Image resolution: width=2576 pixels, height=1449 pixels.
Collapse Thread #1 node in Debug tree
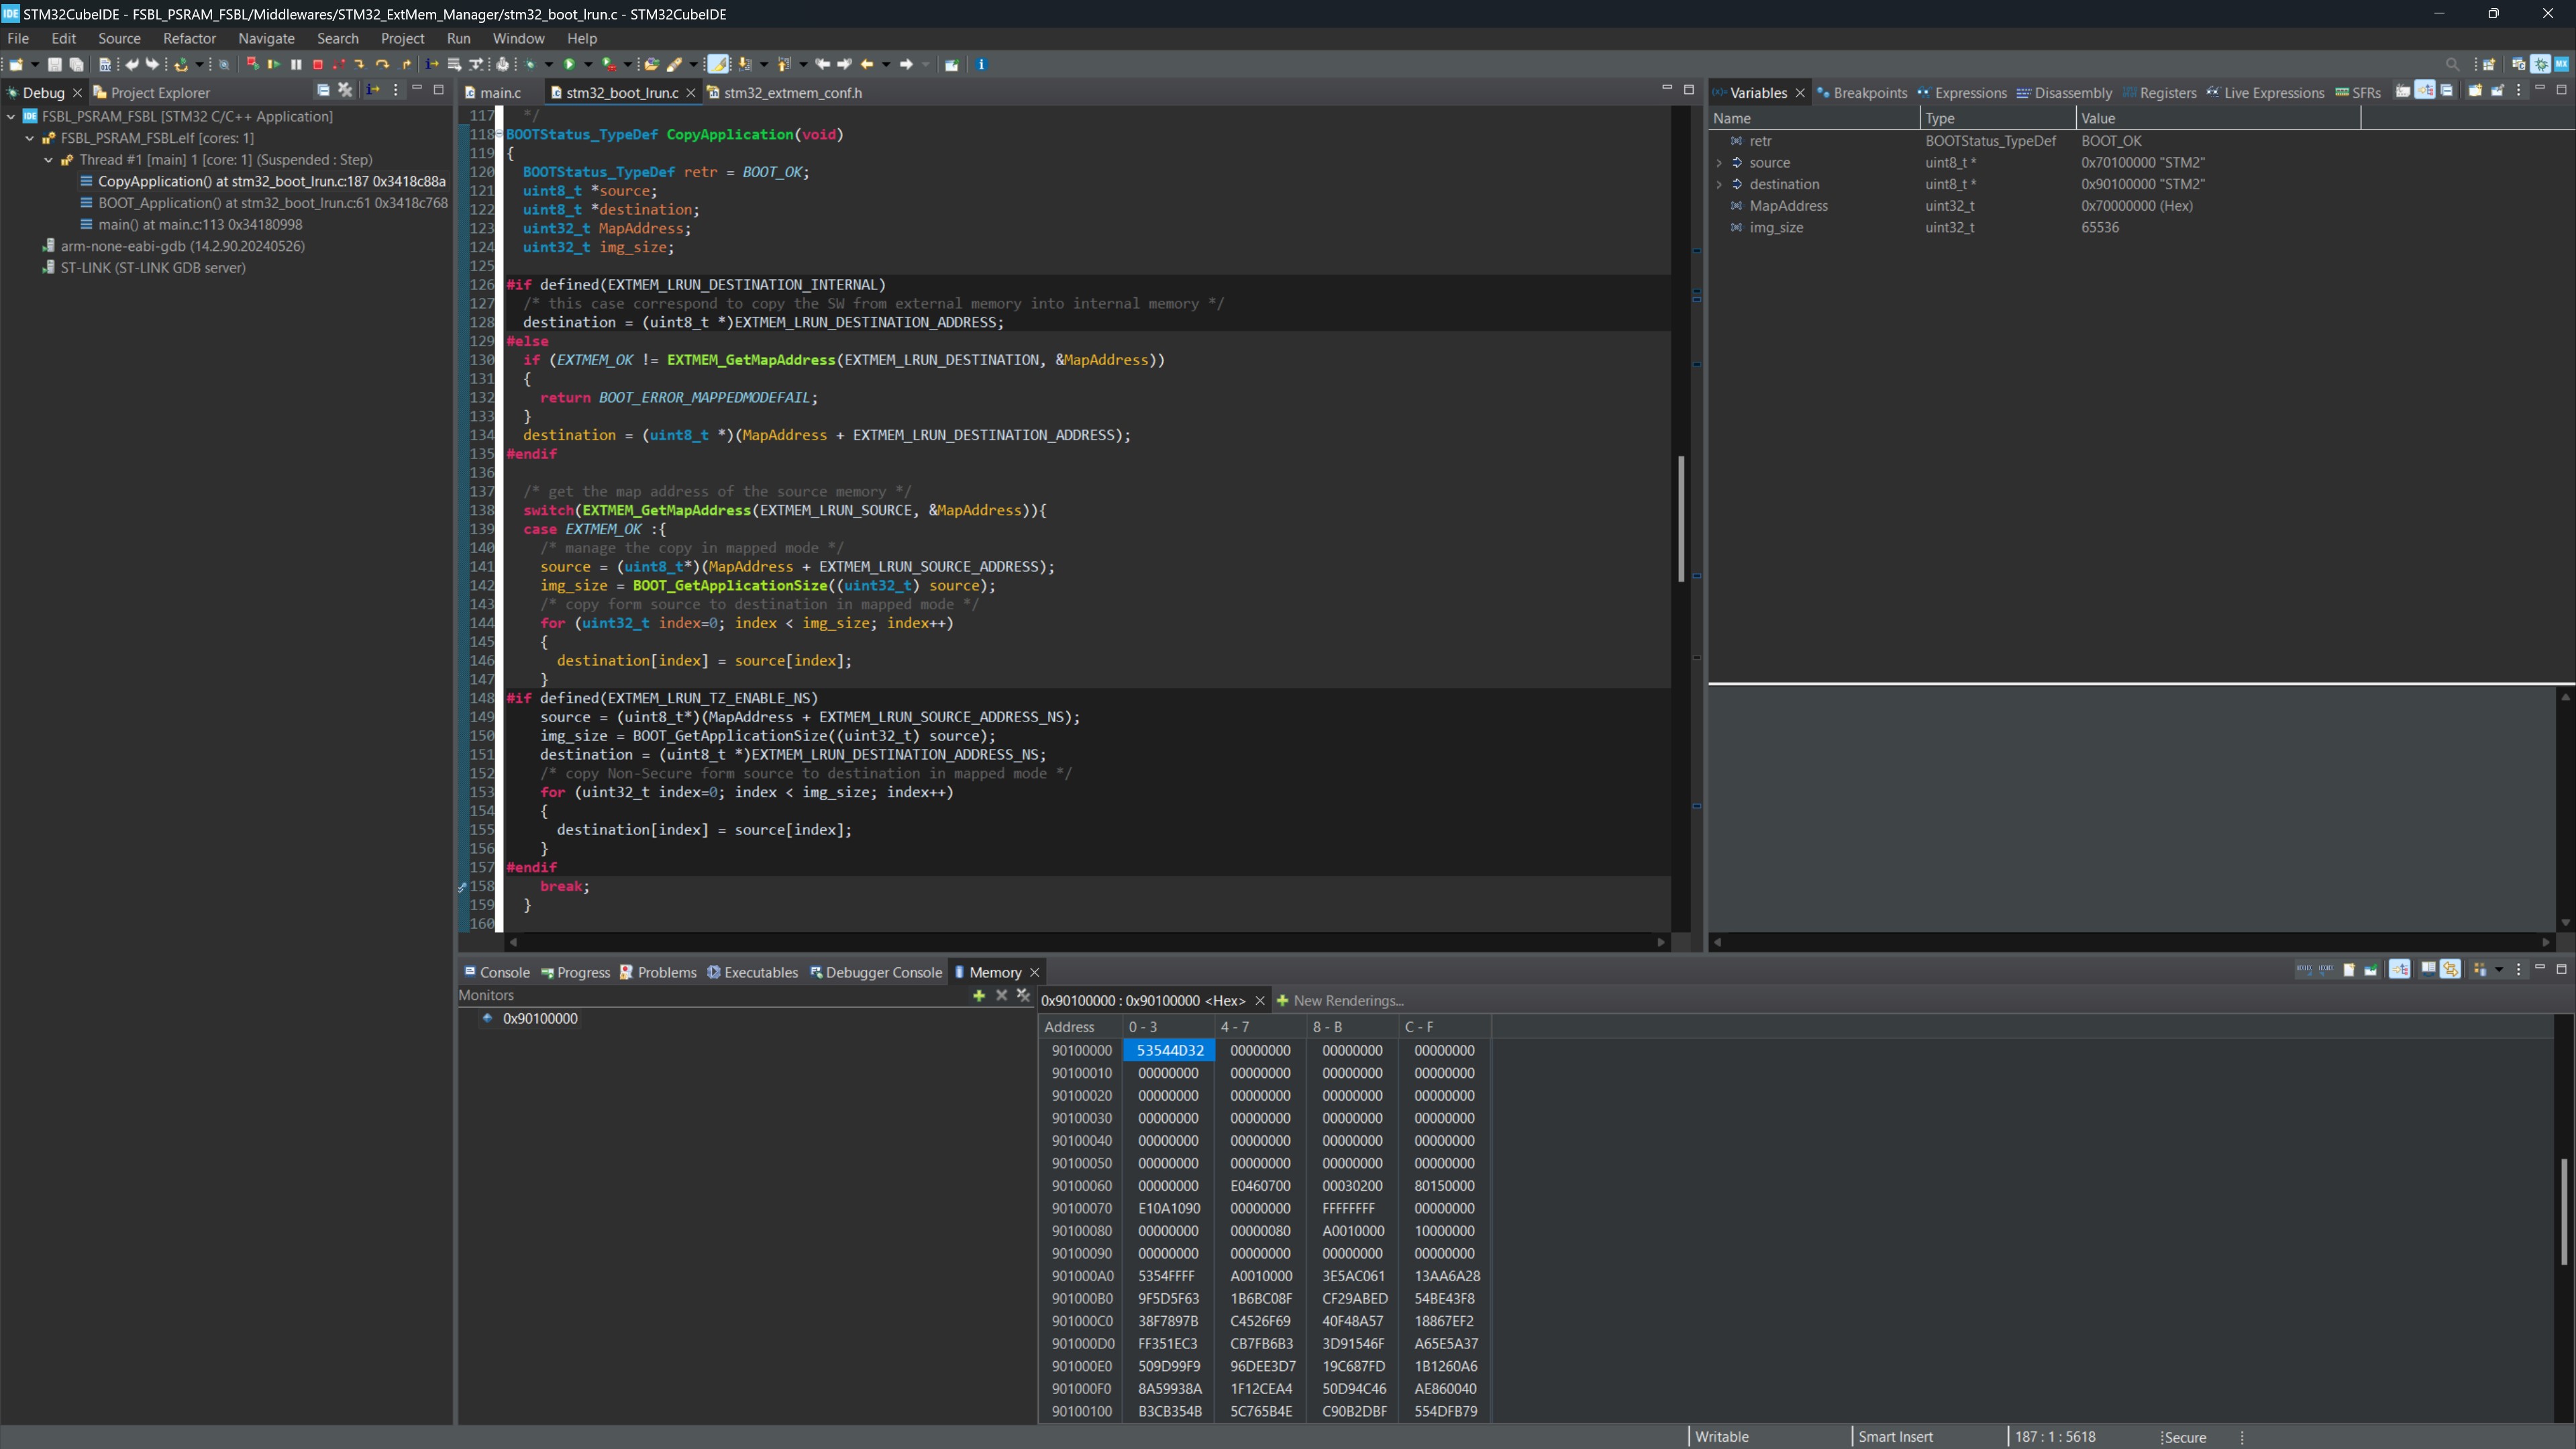pos(48,160)
